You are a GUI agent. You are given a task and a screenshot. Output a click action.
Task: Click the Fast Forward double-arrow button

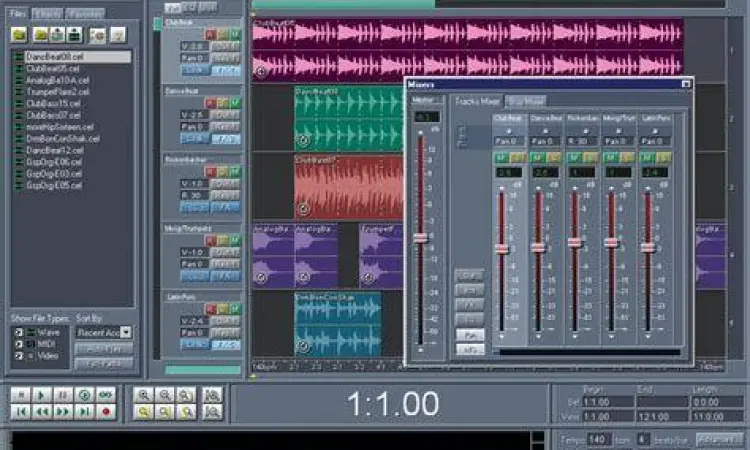click(63, 411)
